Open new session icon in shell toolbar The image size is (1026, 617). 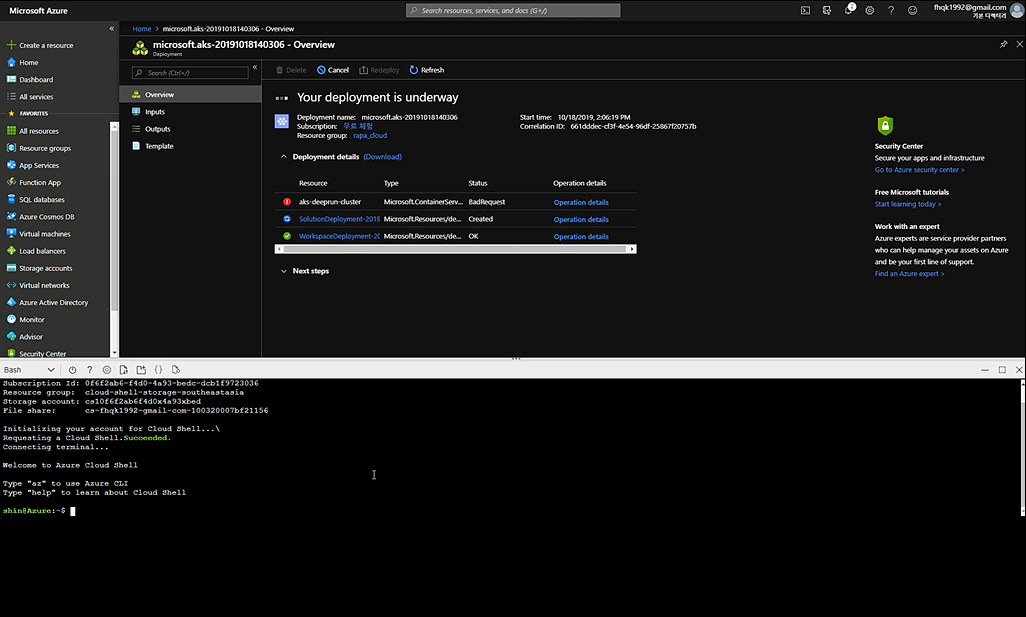[x=141, y=370]
